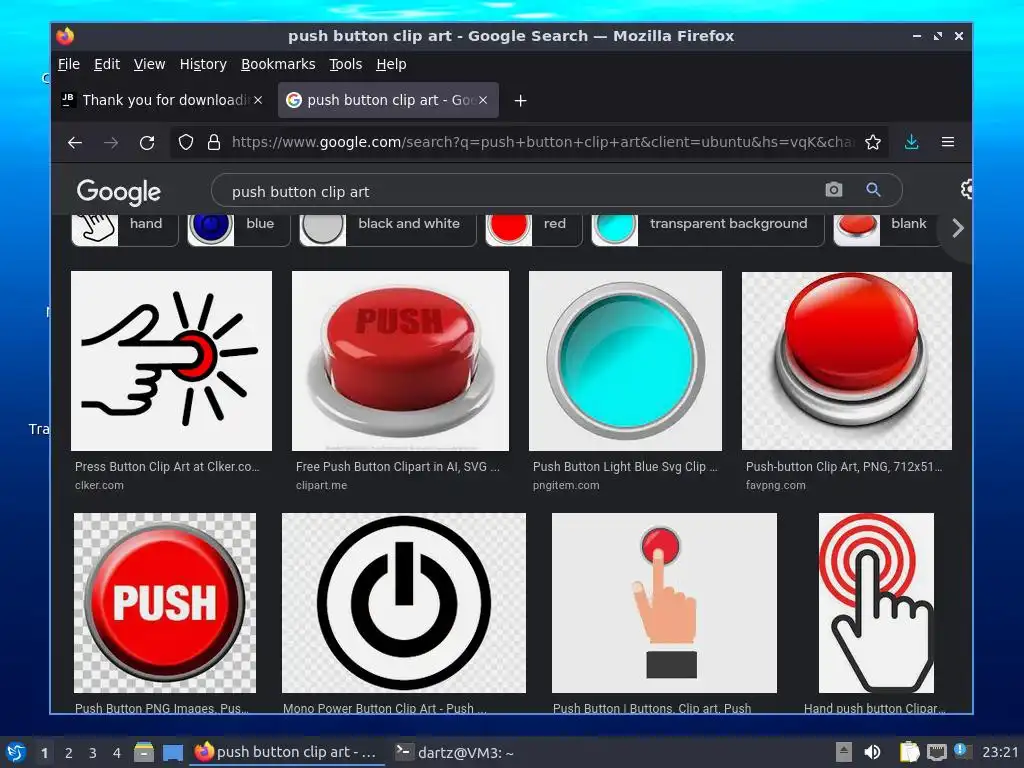Click the removable media tray icon

click(844, 752)
